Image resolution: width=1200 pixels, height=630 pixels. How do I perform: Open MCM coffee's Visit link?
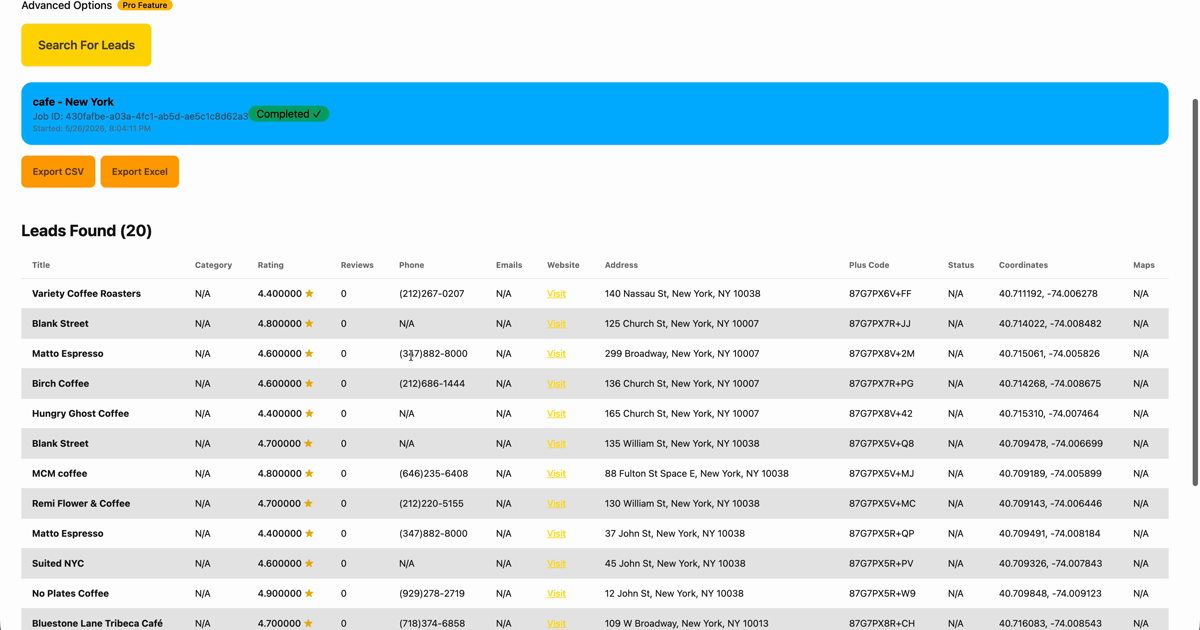click(x=556, y=474)
